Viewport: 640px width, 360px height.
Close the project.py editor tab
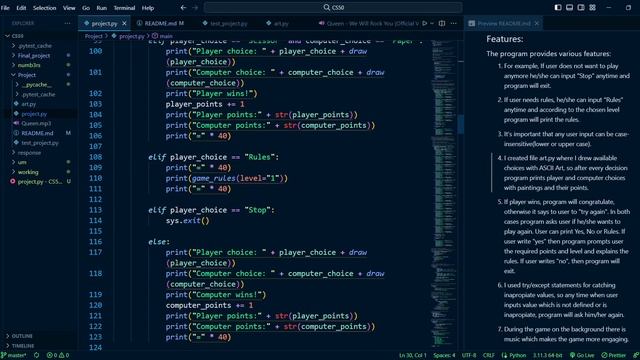coord(124,24)
